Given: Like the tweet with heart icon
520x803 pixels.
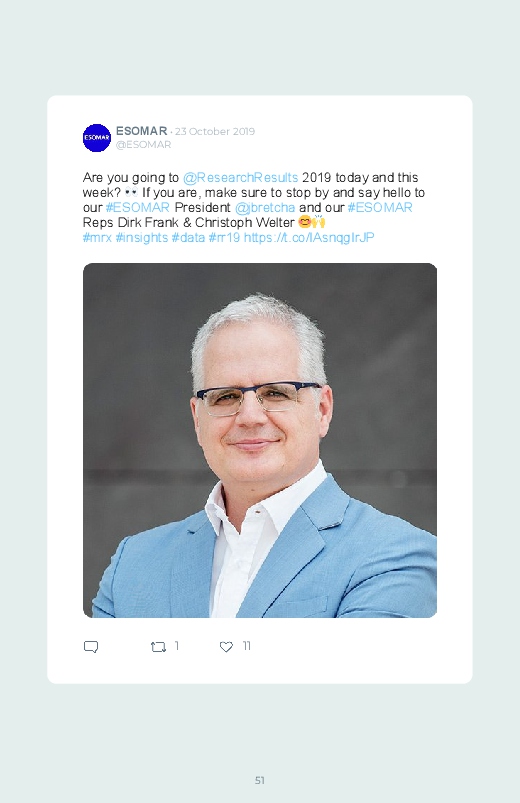Looking at the screenshot, I should (x=226, y=647).
